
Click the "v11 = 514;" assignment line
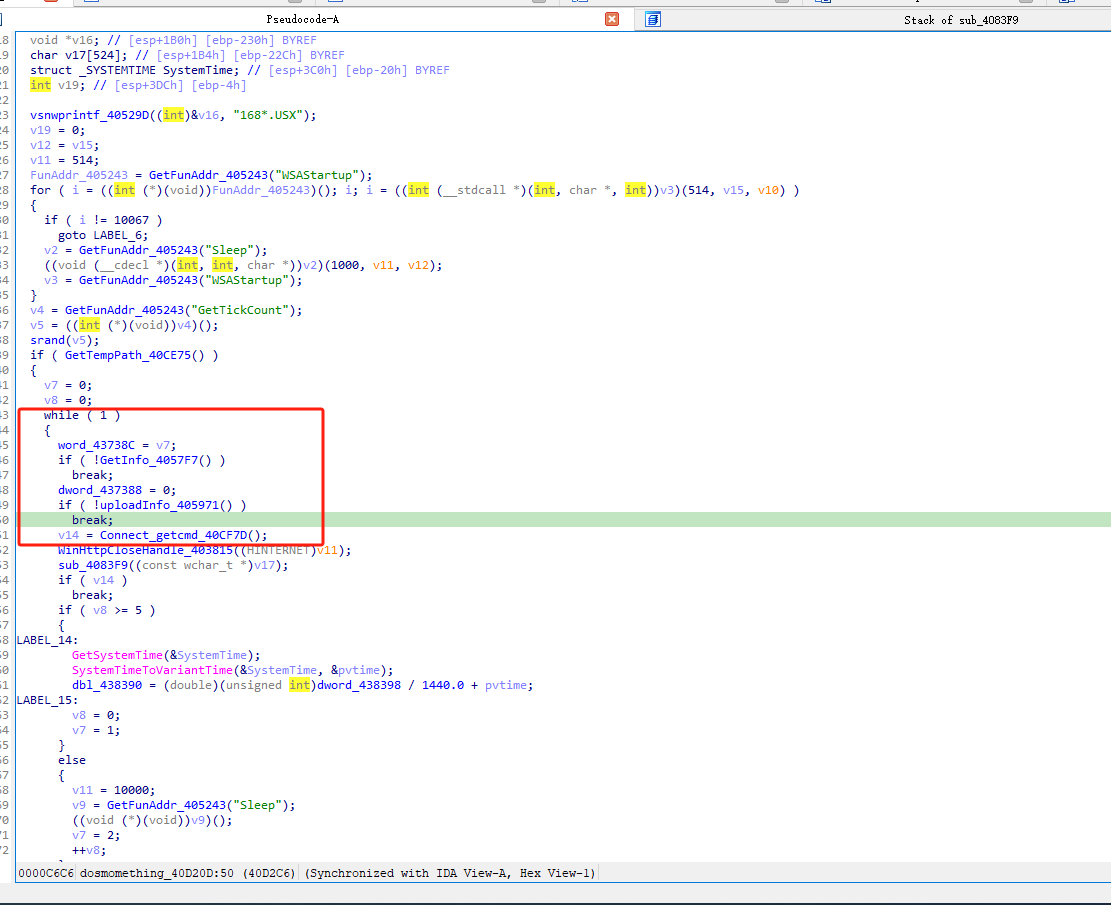point(64,160)
